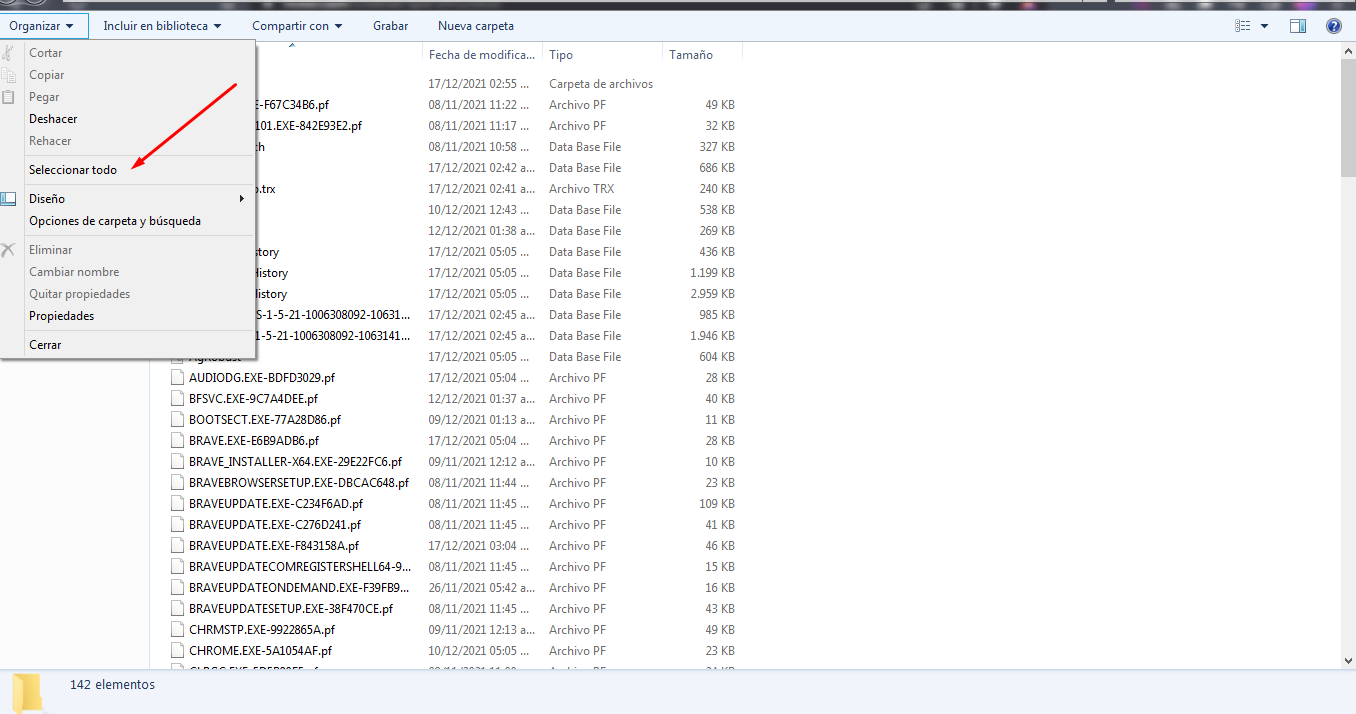Click the folder icon in the status bar
1356x714 pixels.
(27, 692)
